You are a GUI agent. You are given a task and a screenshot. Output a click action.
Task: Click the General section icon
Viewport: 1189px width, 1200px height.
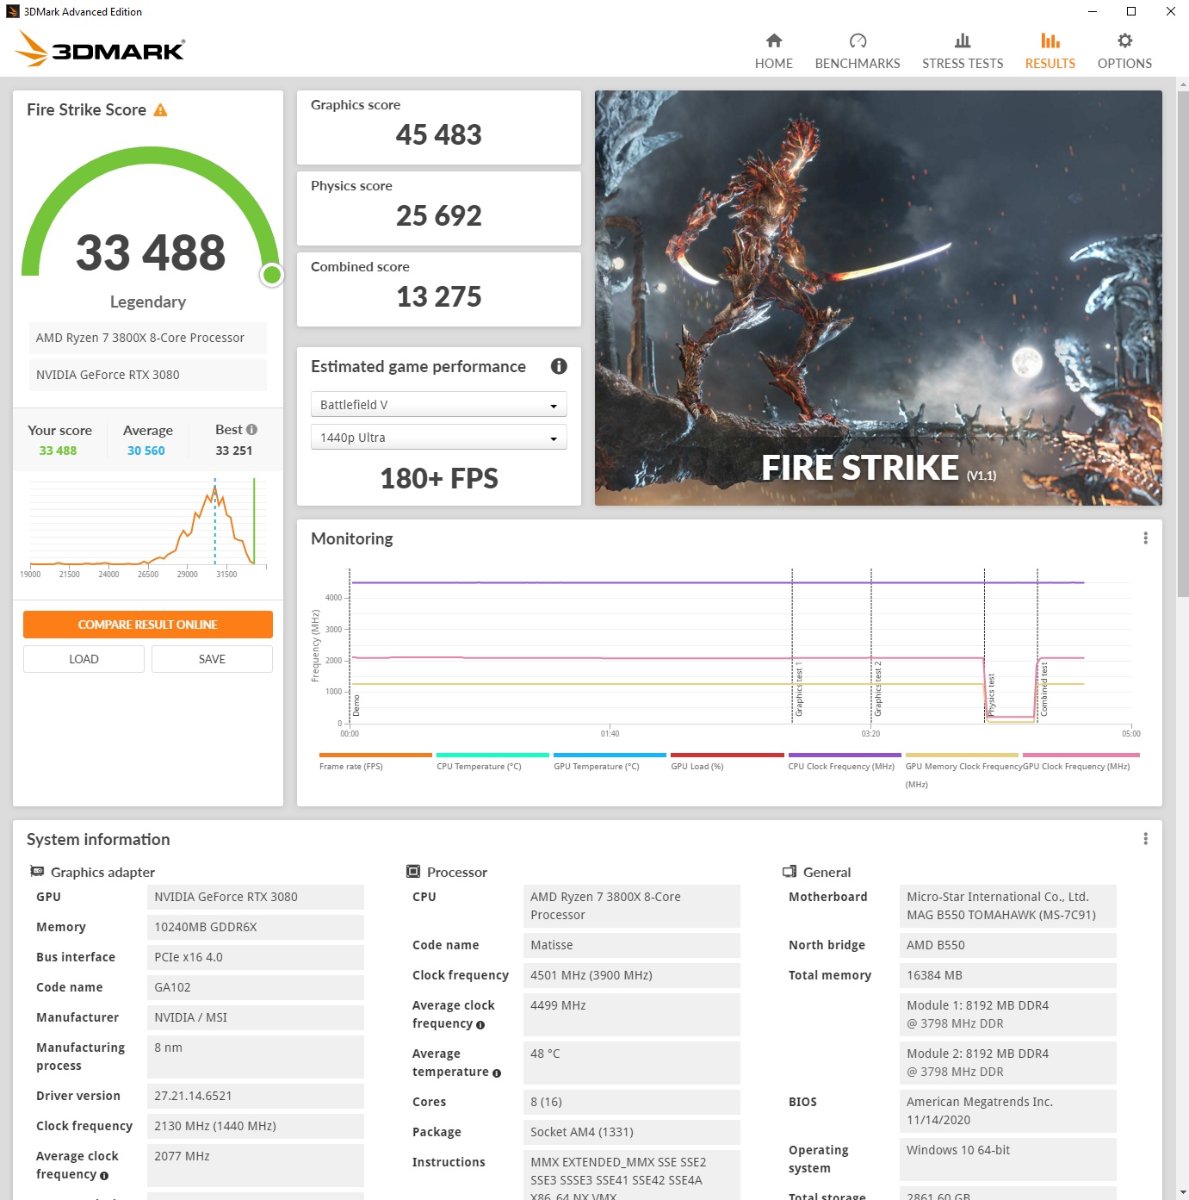pyautogui.click(x=789, y=871)
